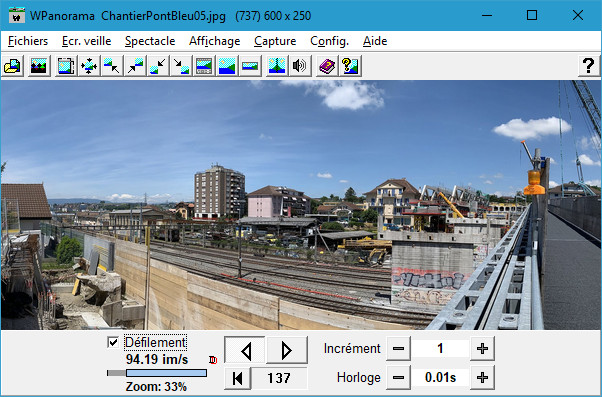This screenshot has width=602, height=397.
Task: Click the arrow pointing to the lower-left icon
Action: click(x=158, y=66)
